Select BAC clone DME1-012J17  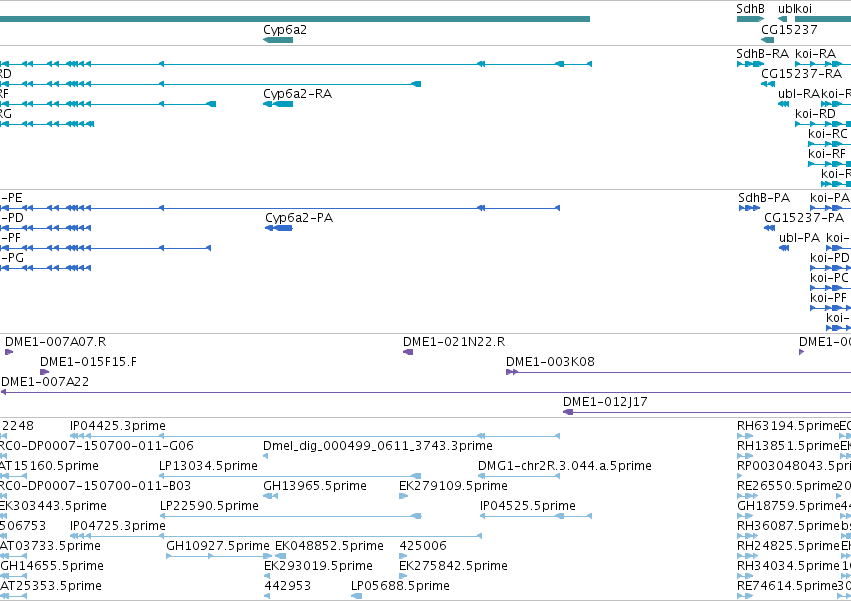tap(605, 402)
